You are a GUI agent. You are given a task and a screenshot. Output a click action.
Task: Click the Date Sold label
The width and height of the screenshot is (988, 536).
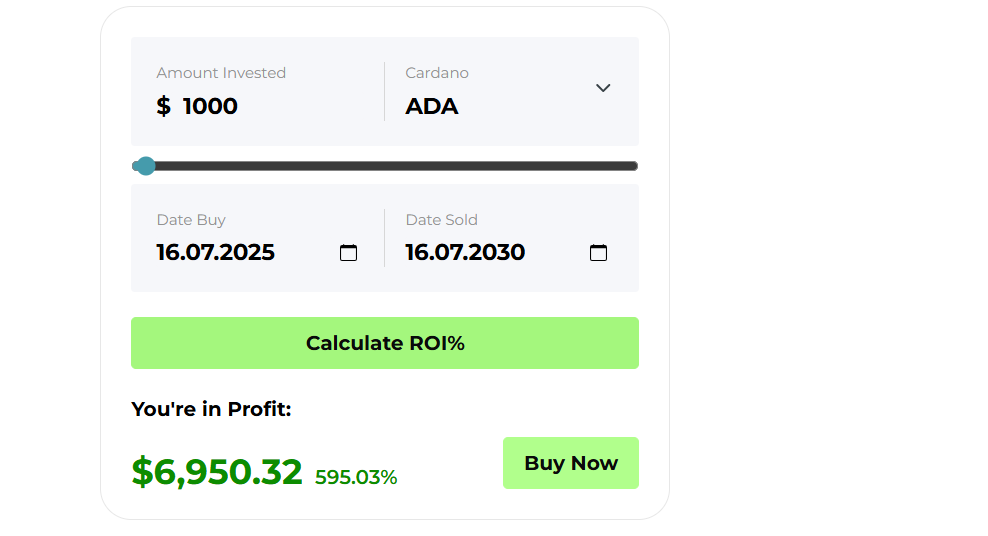point(441,220)
